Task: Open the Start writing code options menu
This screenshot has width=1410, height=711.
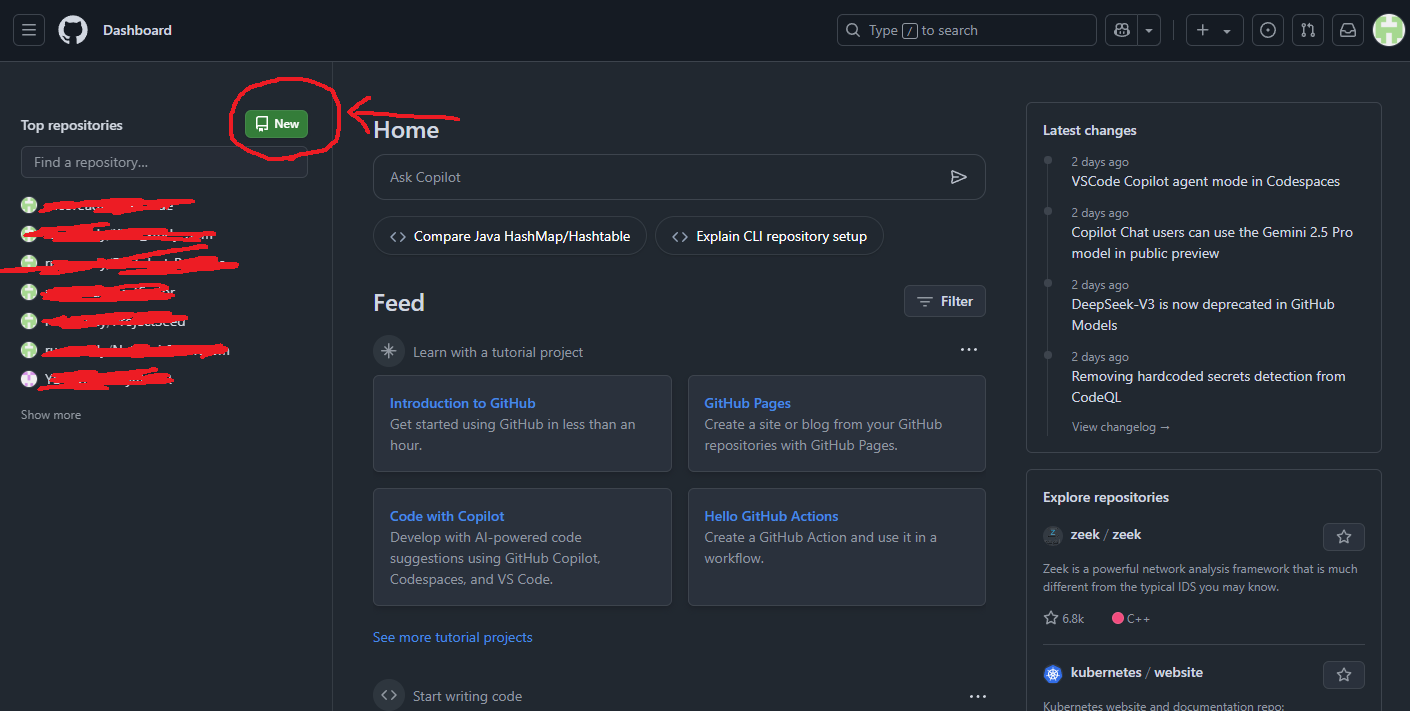Action: 978,696
